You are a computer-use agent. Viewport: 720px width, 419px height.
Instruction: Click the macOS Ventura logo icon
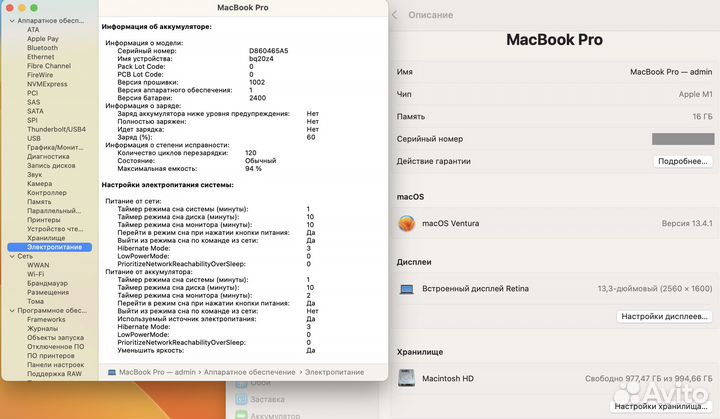pyautogui.click(x=406, y=224)
